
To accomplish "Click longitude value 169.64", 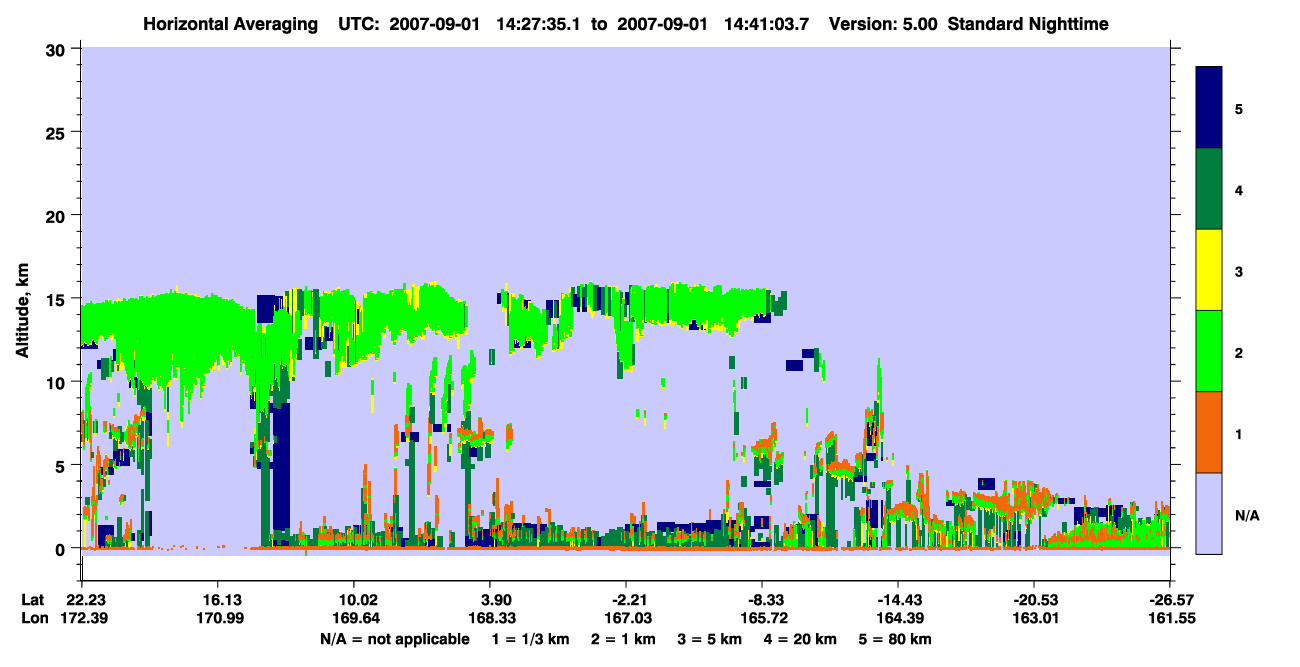I will (x=354, y=618).
